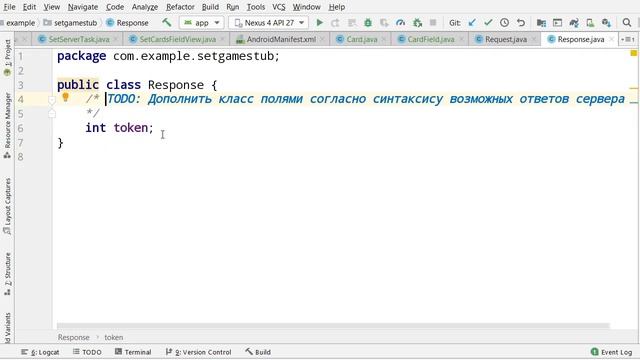
Task: Open the Profile app gauge icon
Action: (x=400, y=23)
